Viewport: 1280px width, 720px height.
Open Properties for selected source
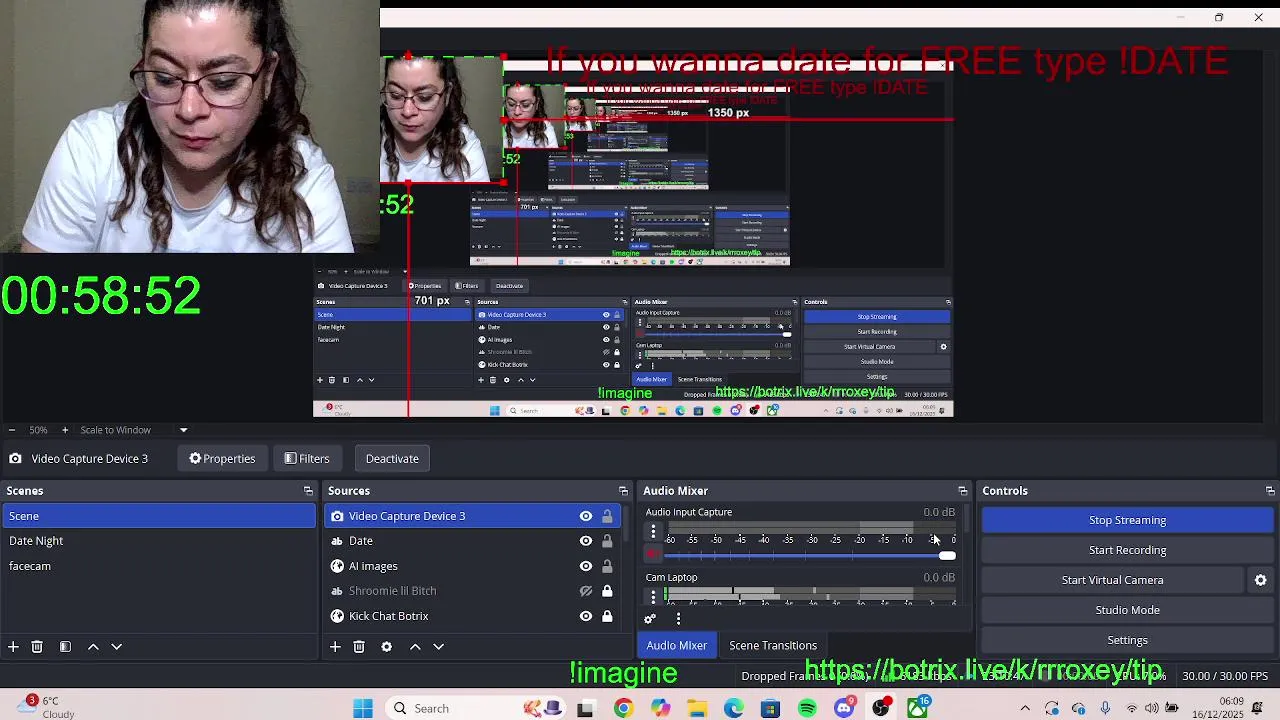click(222, 459)
